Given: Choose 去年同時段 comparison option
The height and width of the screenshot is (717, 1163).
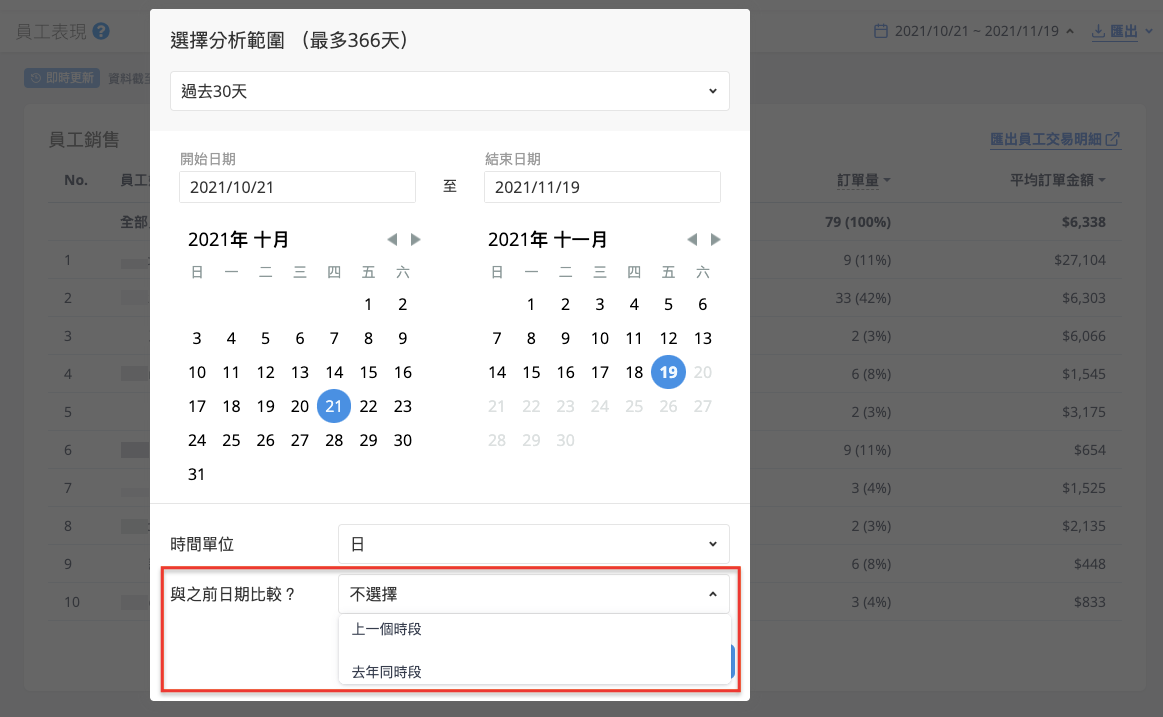Looking at the screenshot, I should (x=534, y=672).
